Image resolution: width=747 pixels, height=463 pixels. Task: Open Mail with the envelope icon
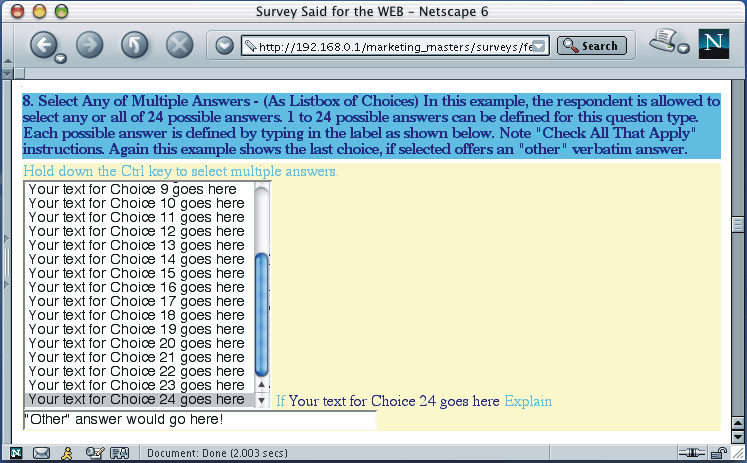tap(41, 453)
